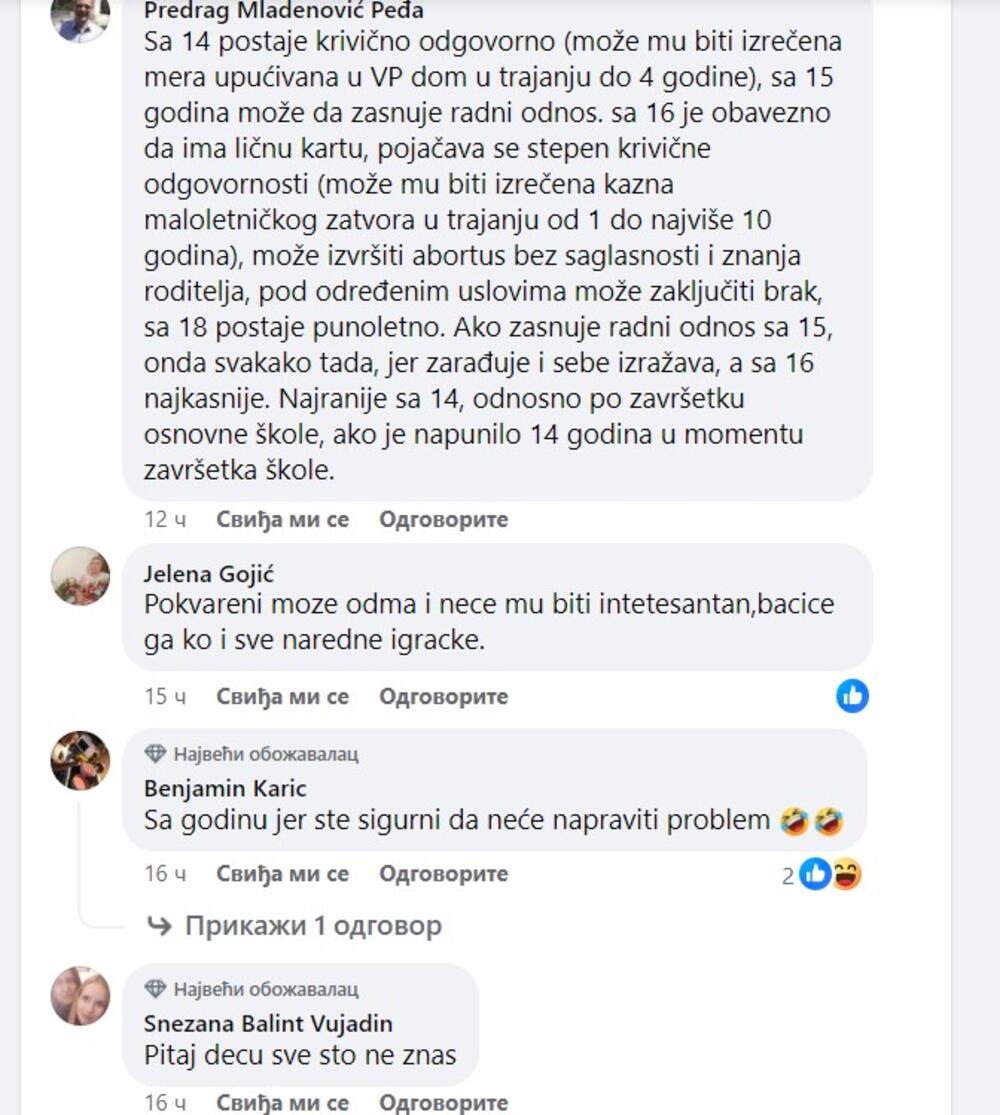Open the Jelena Gojić name link
Screen dimensions: 1000x1115
[x=208, y=574]
